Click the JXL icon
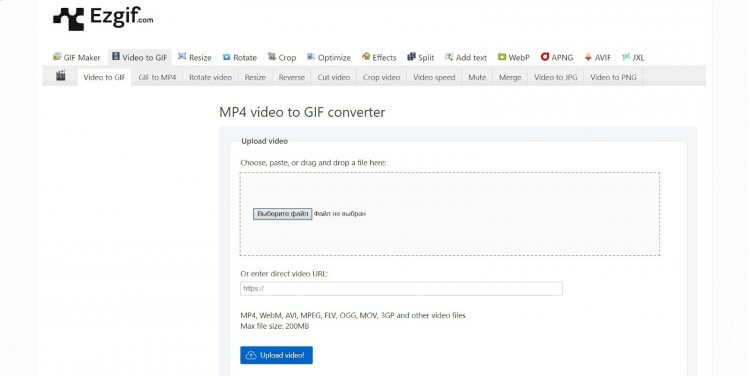Viewport: 750px width, 376px height. click(x=626, y=56)
